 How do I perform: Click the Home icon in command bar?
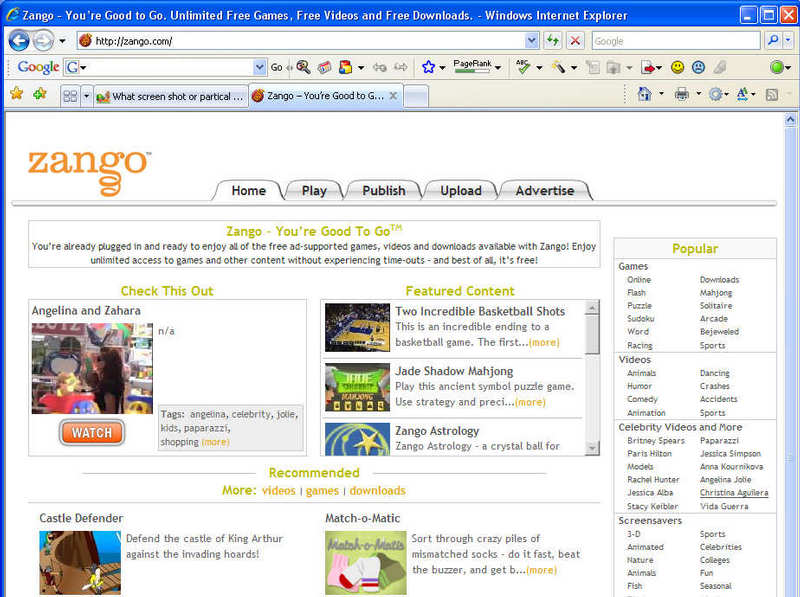644,94
